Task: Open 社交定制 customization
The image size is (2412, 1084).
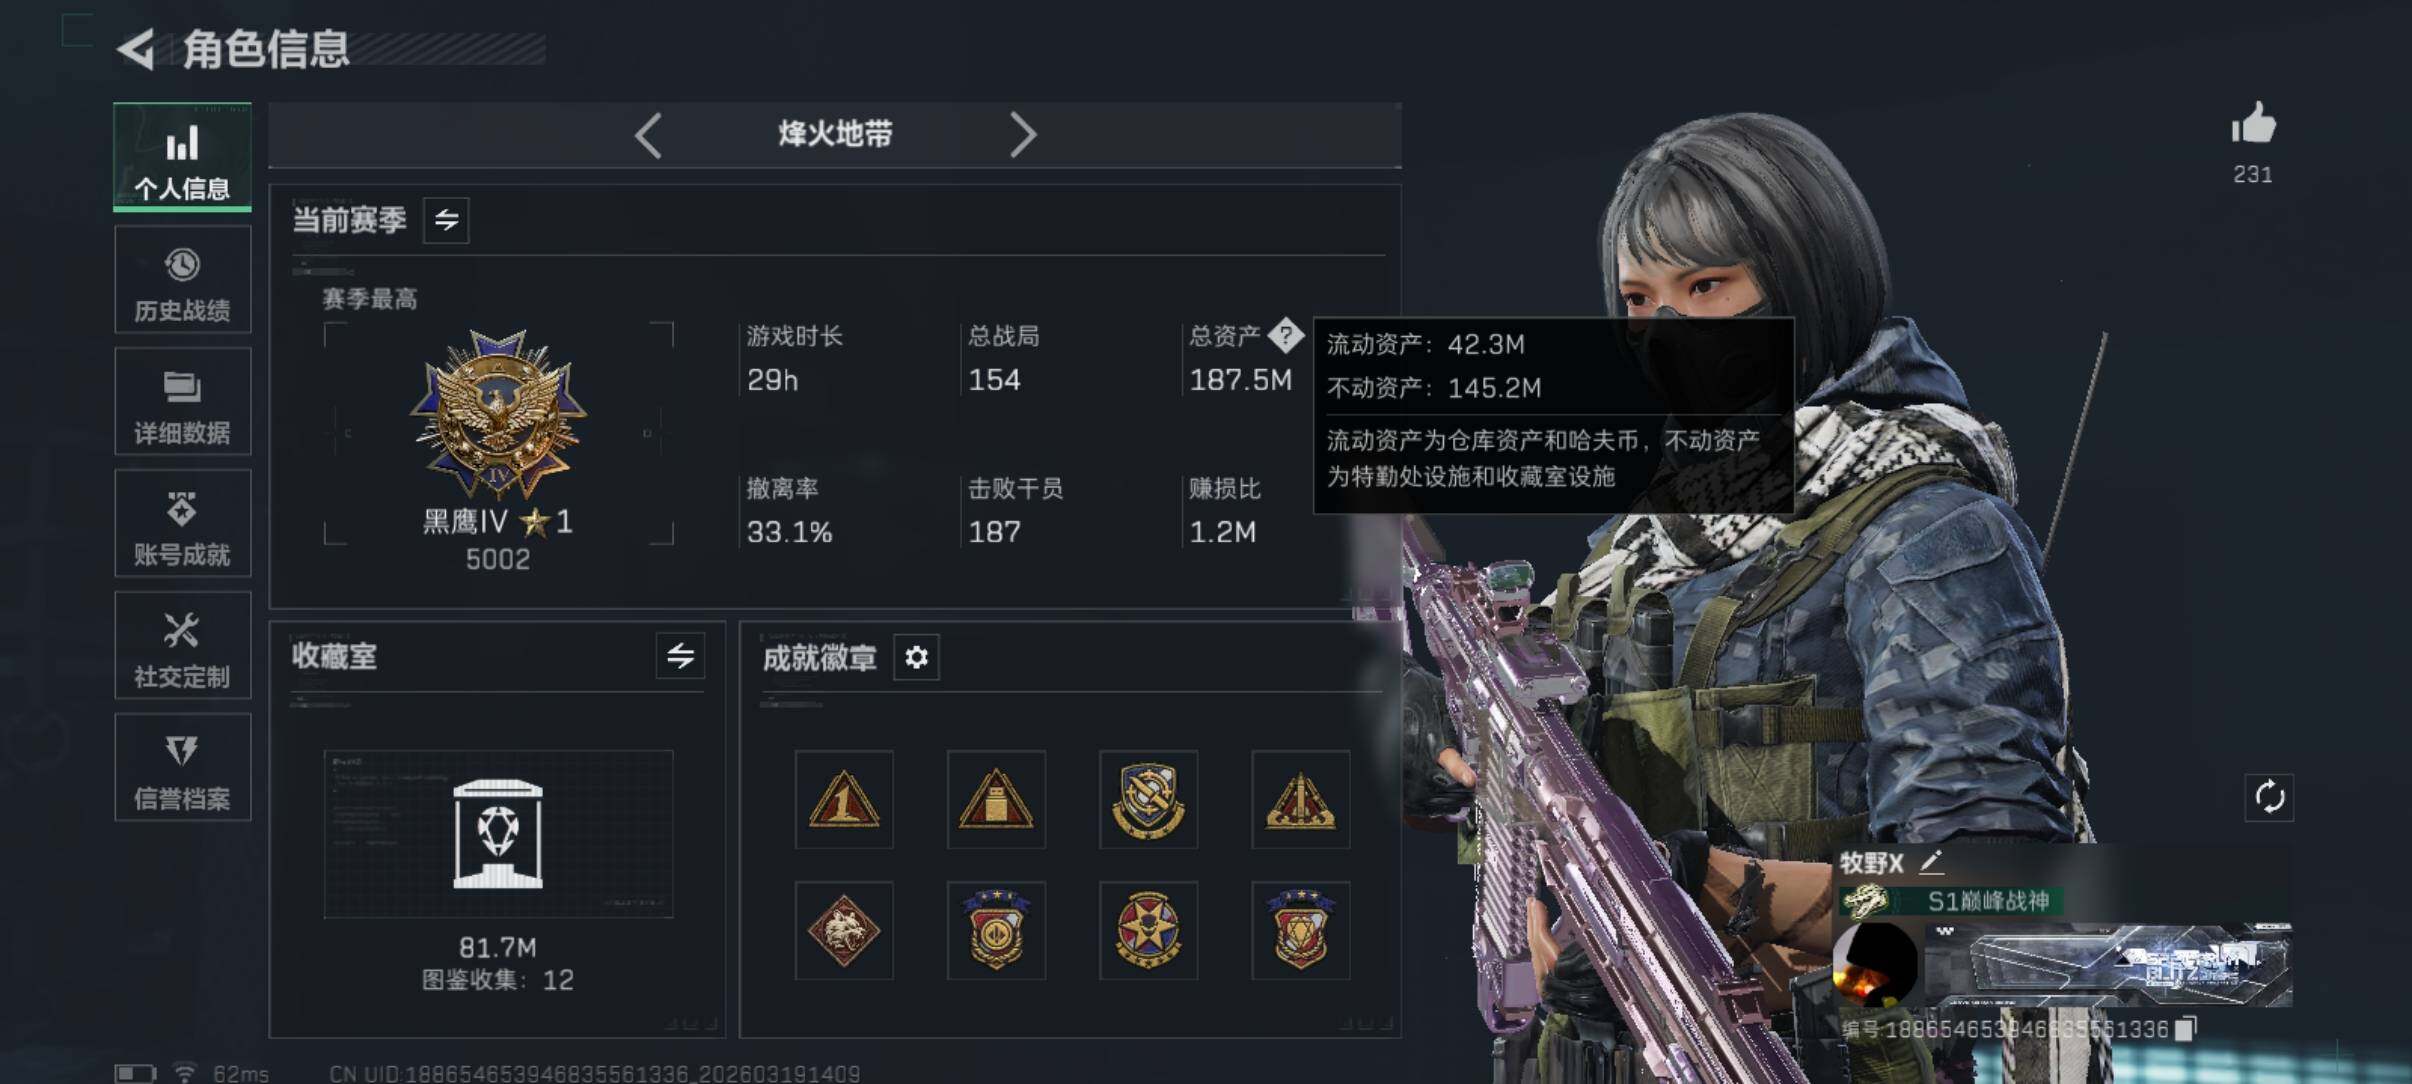Action: (183, 646)
